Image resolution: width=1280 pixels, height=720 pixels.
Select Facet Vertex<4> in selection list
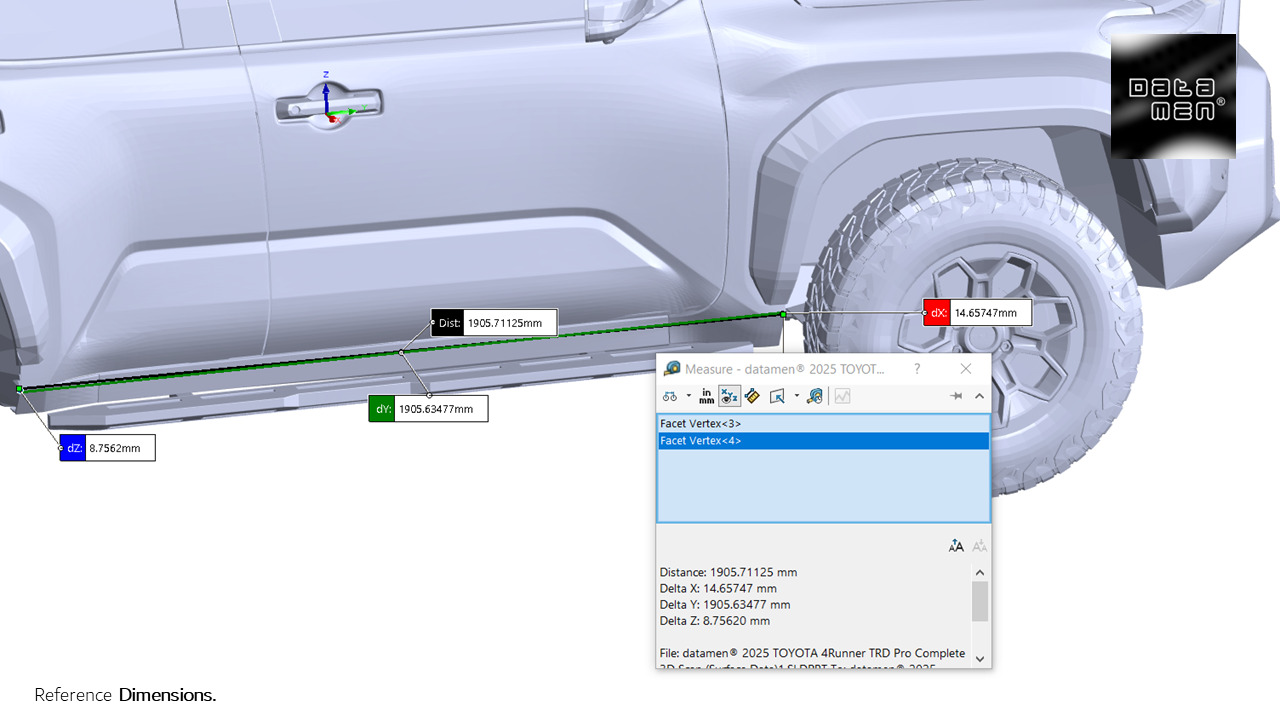823,441
